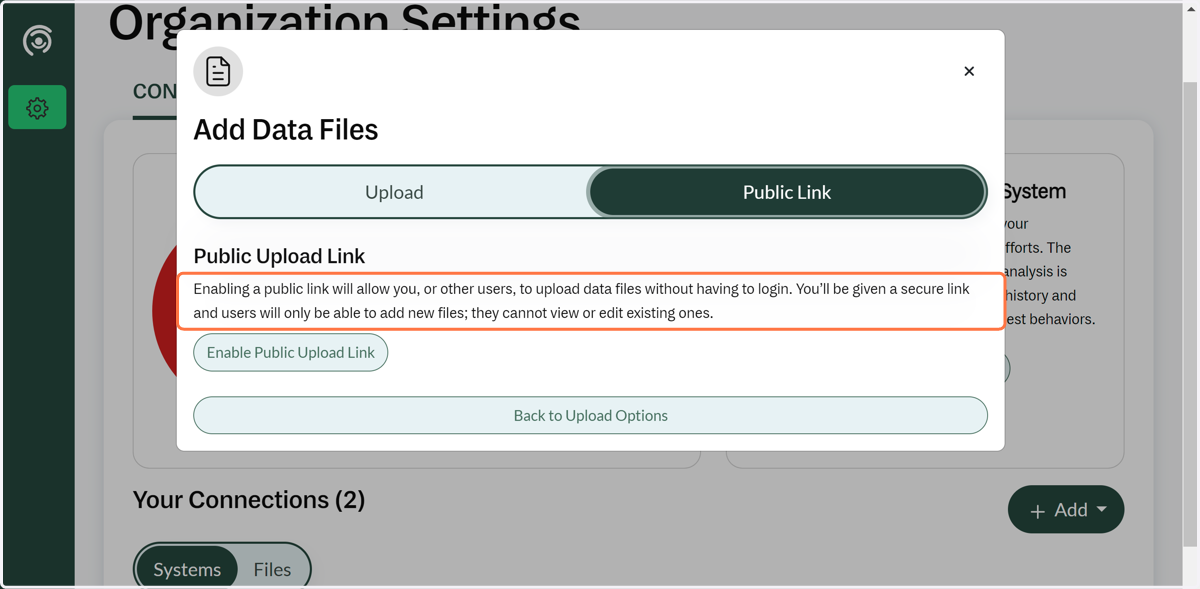Click the app logo in the sidebar

click(x=38, y=41)
